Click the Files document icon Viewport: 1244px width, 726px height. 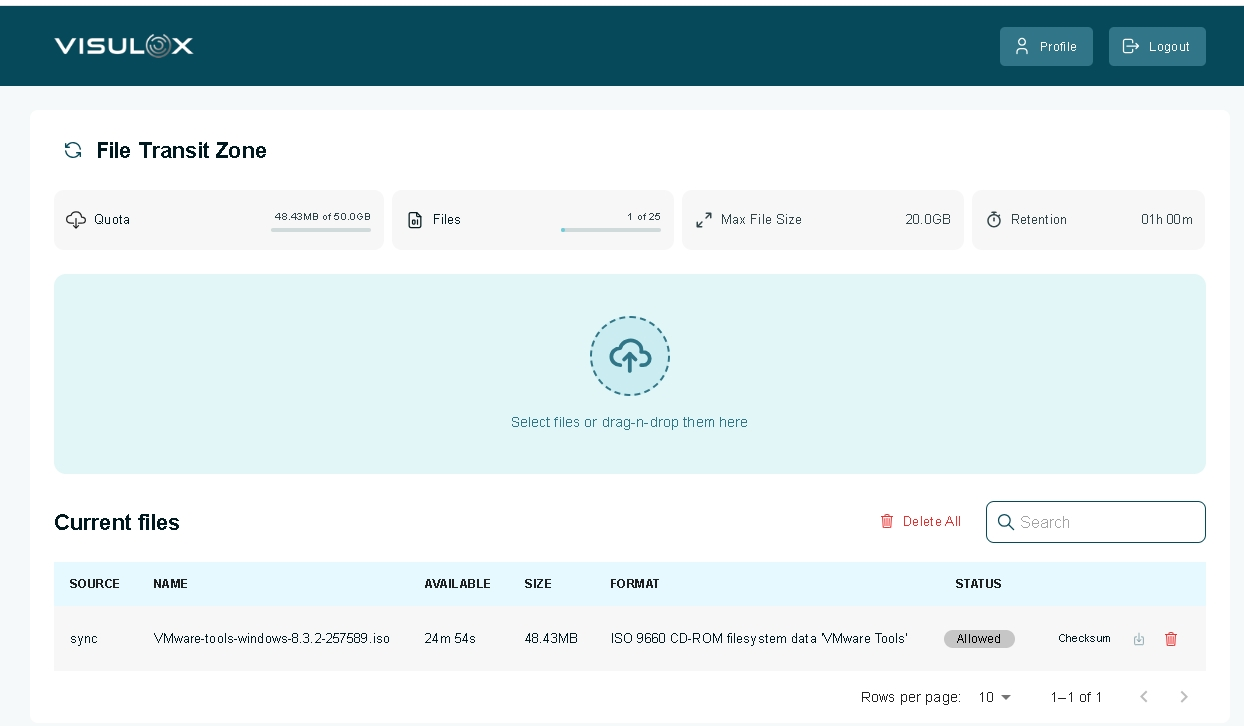[415, 220]
